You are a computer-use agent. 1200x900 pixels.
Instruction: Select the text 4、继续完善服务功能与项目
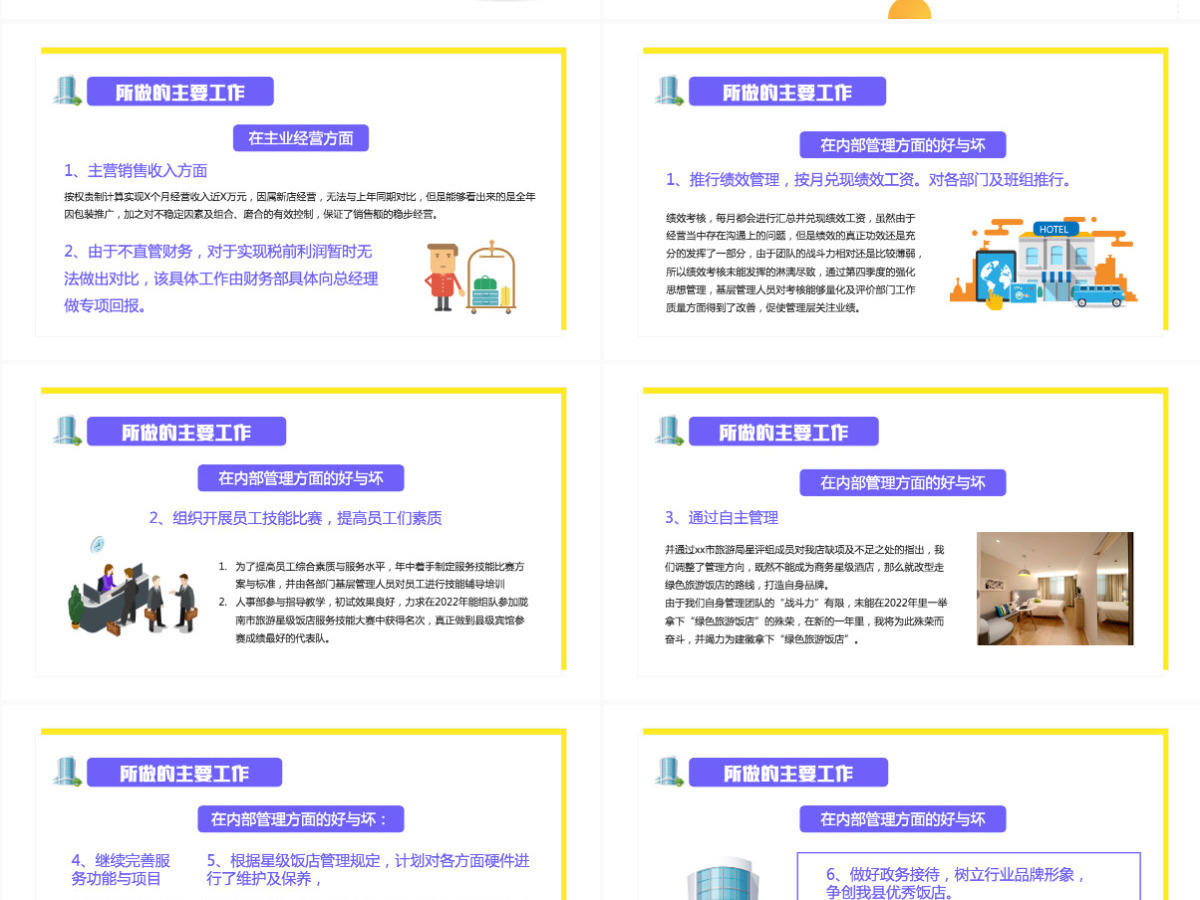pyautogui.click(x=121, y=869)
